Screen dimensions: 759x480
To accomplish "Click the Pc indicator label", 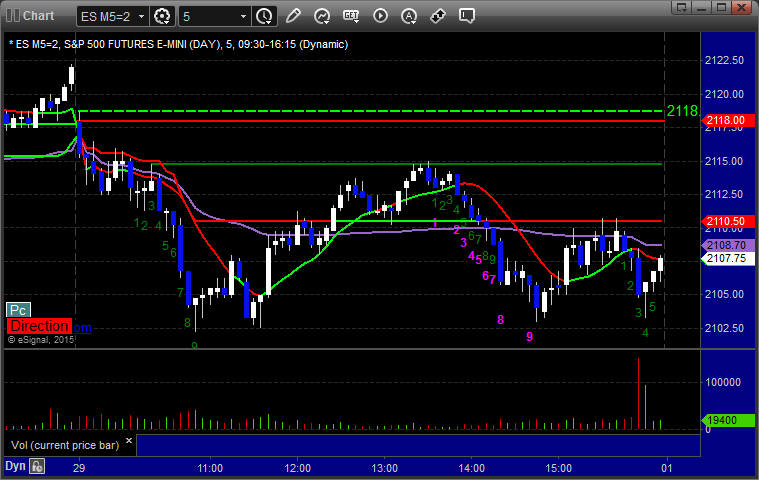I will tap(18, 310).
